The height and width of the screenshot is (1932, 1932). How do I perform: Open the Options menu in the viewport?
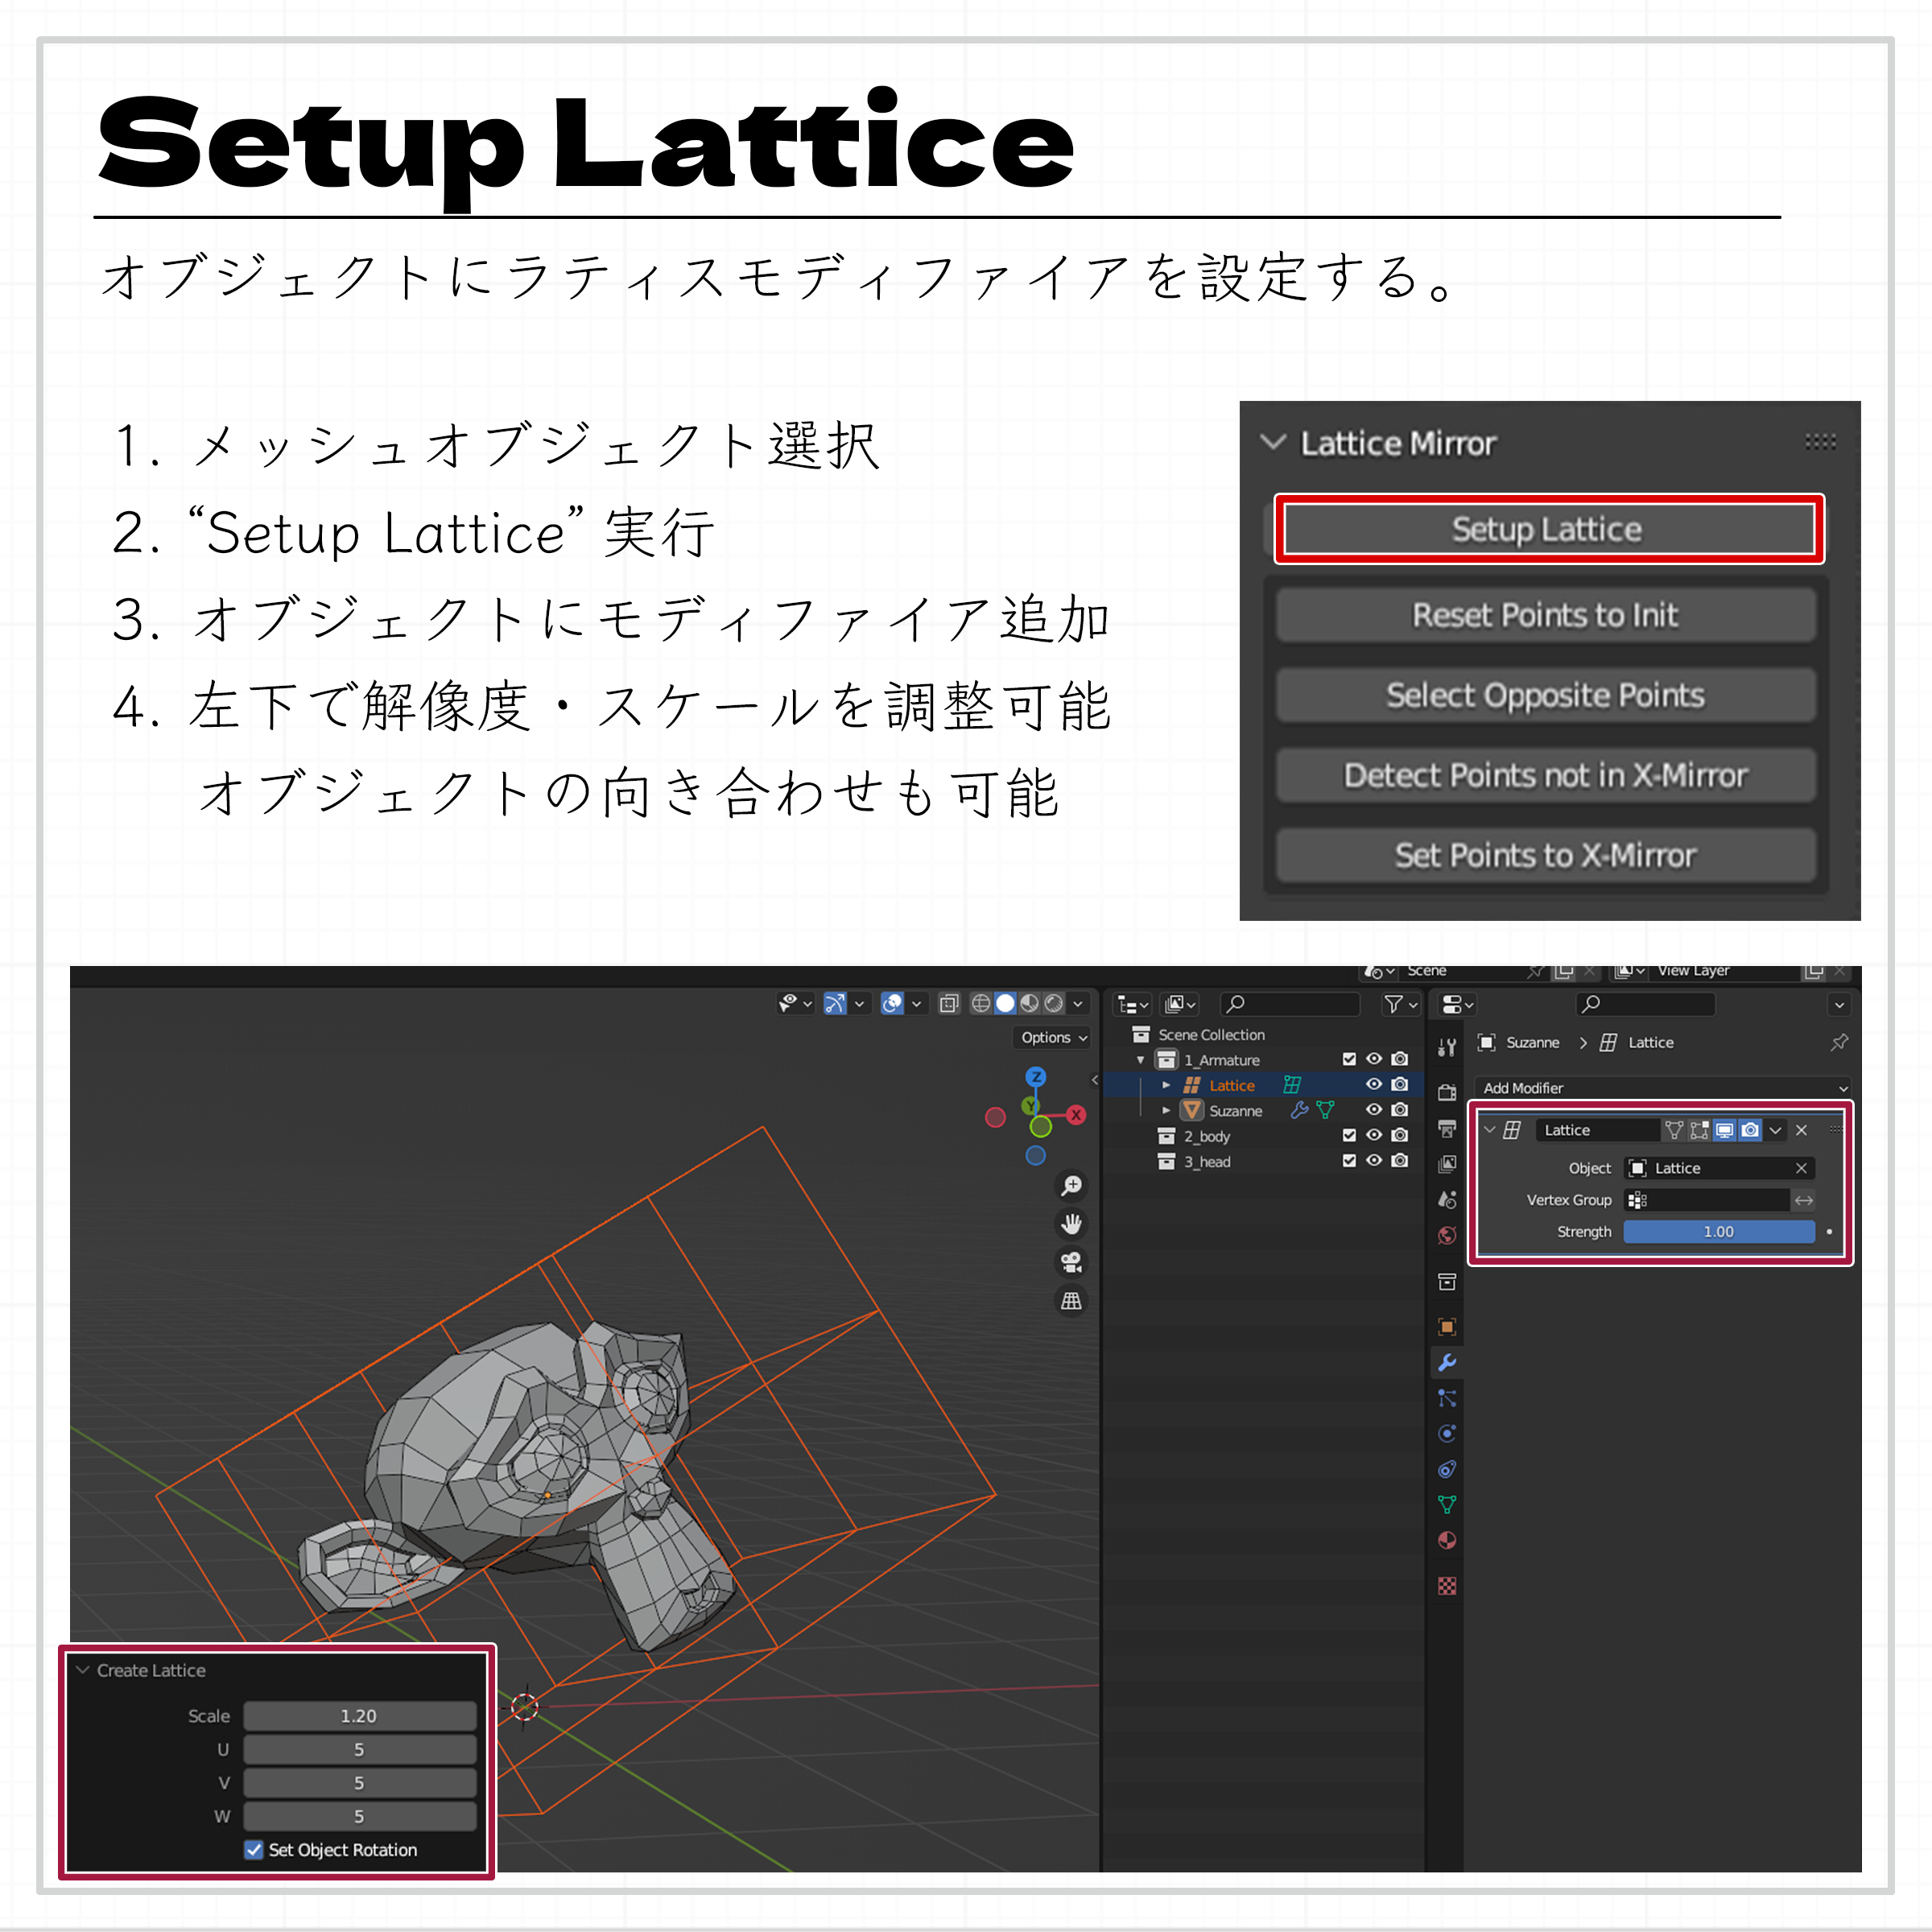1051,1038
